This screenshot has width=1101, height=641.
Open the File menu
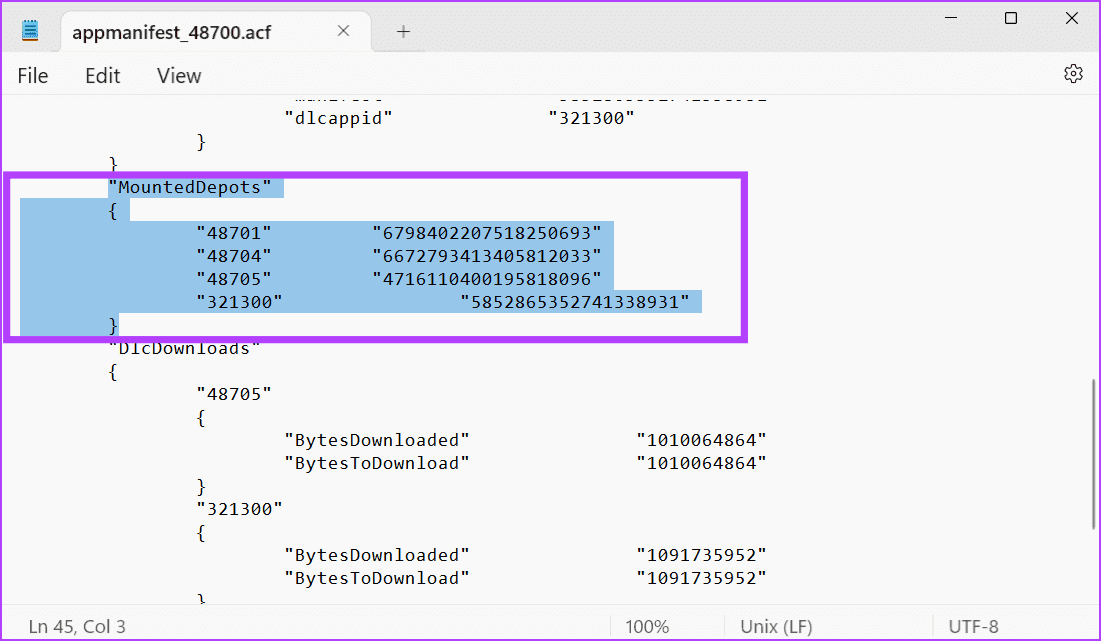pyautogui.click(x=33, y=76)
